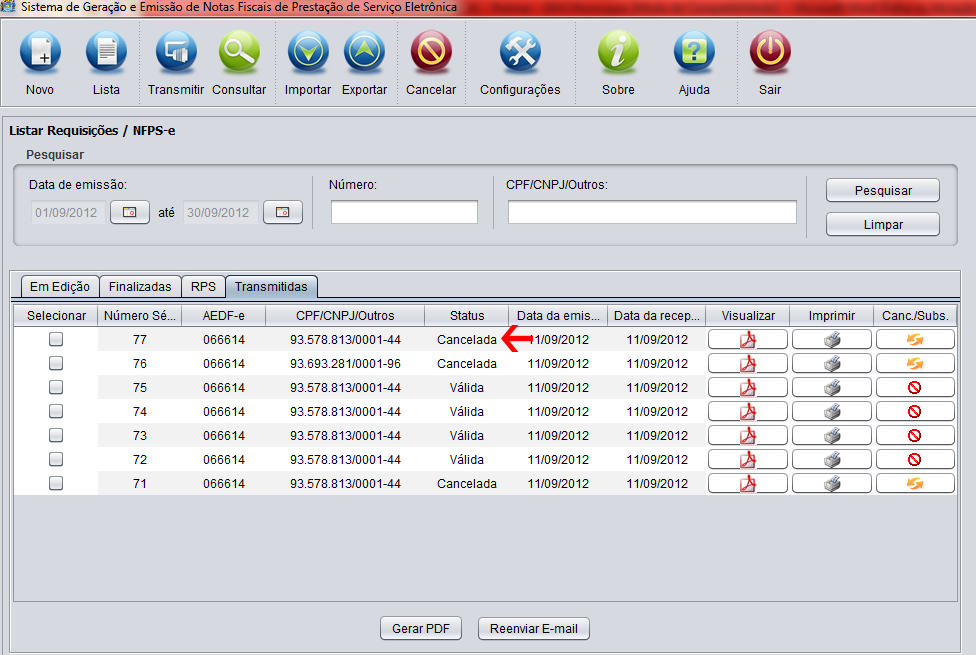Image resolution: width=976 pixels, height=655 pixels.
Task: Print note number 77
Action: (832, 339)
